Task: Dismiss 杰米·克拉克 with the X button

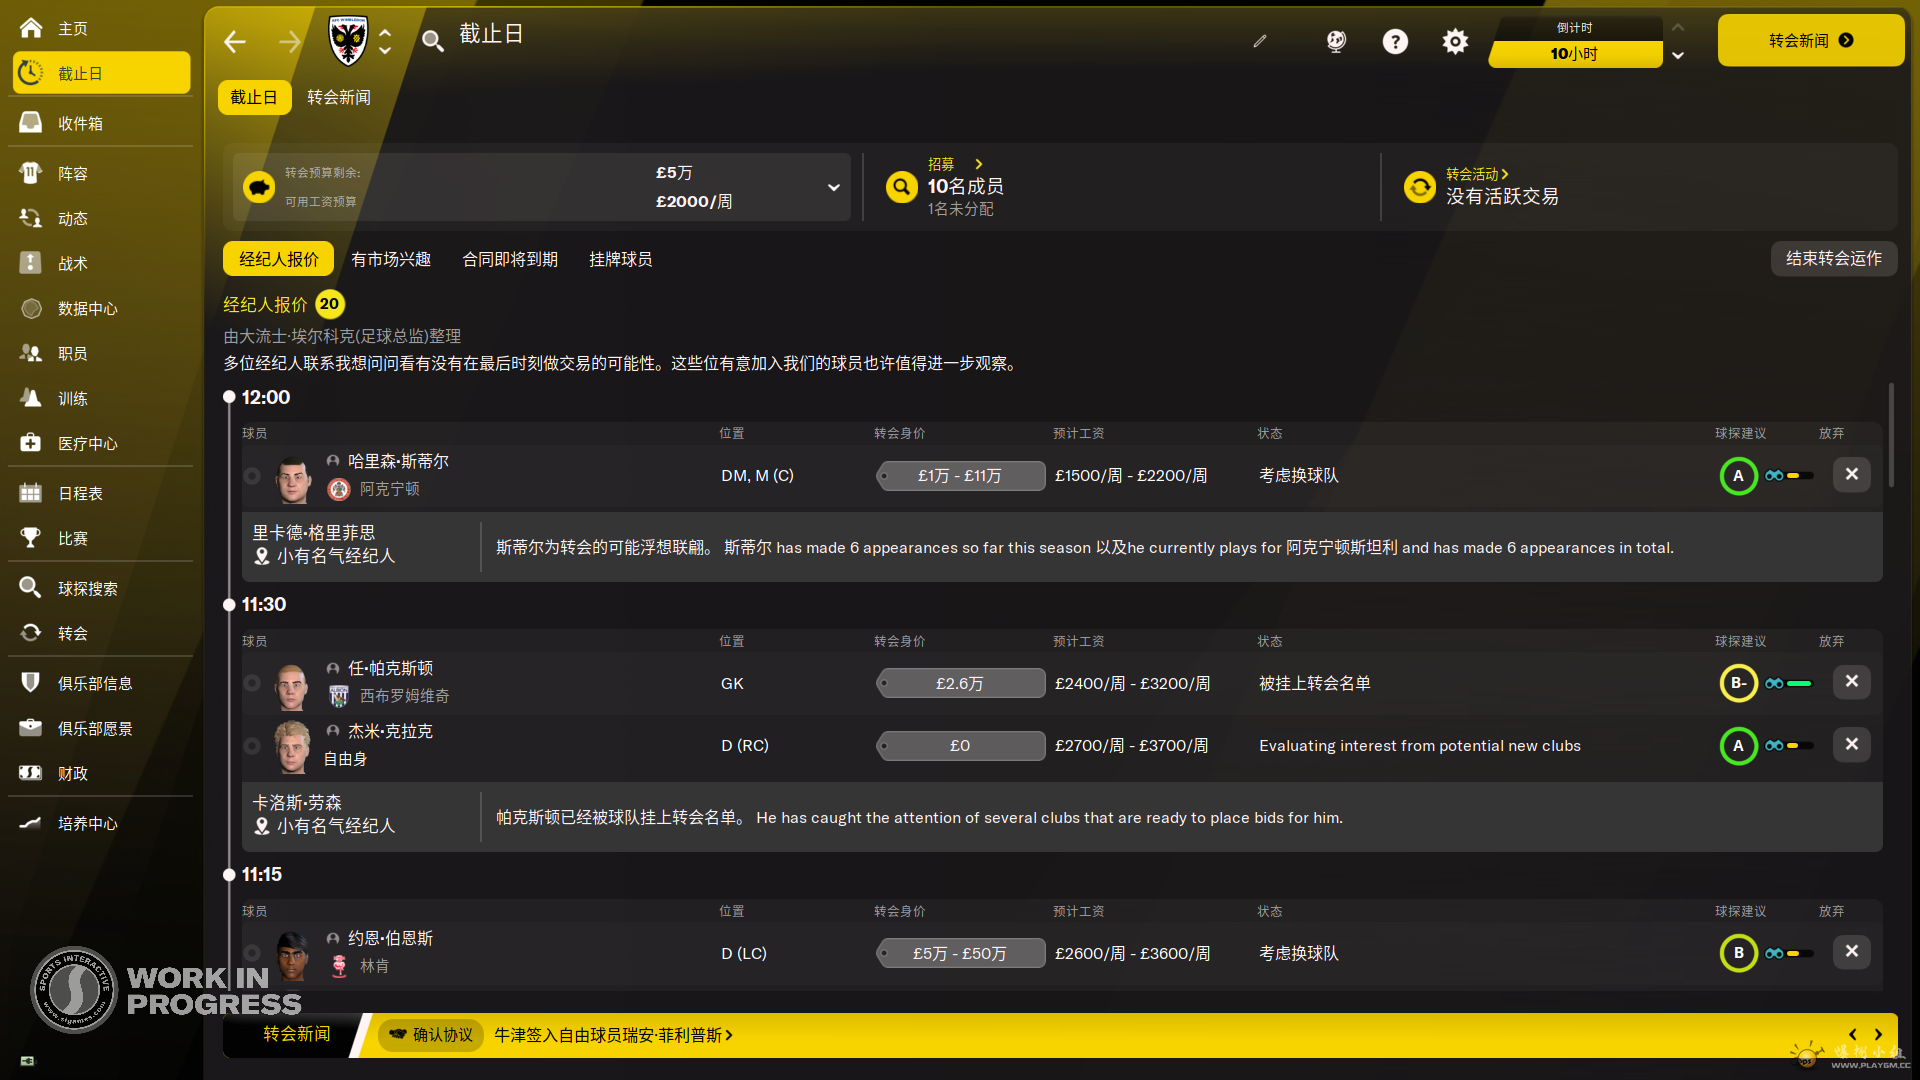Action: click(x=1852, y=744)
